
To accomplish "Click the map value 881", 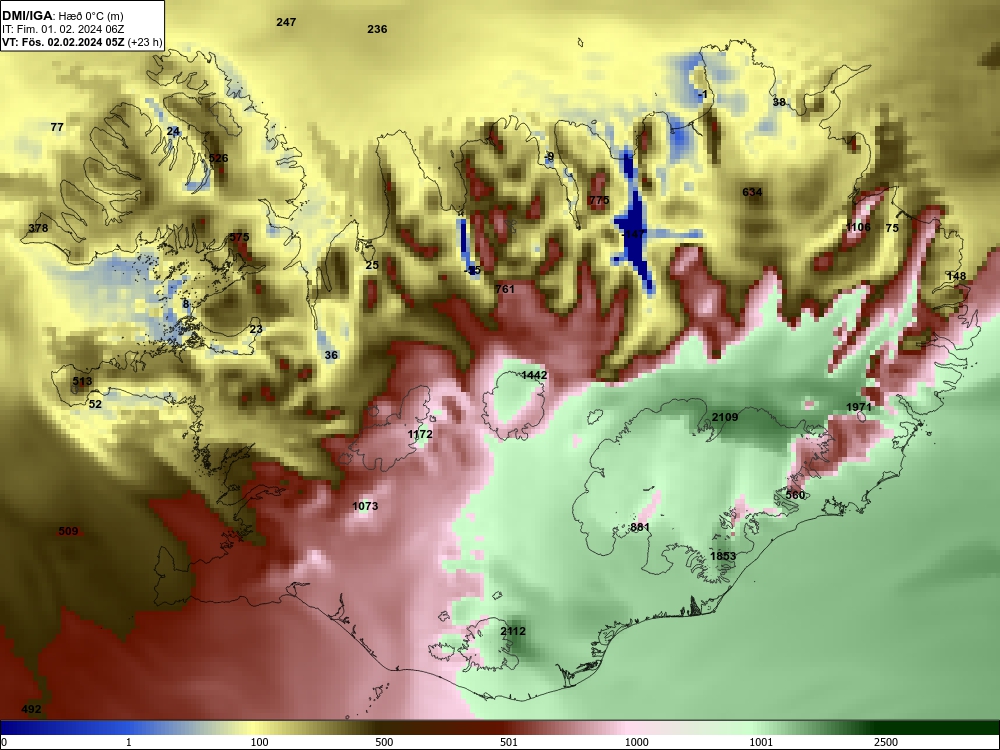I will pyautogui.click(x=640, y=527).
